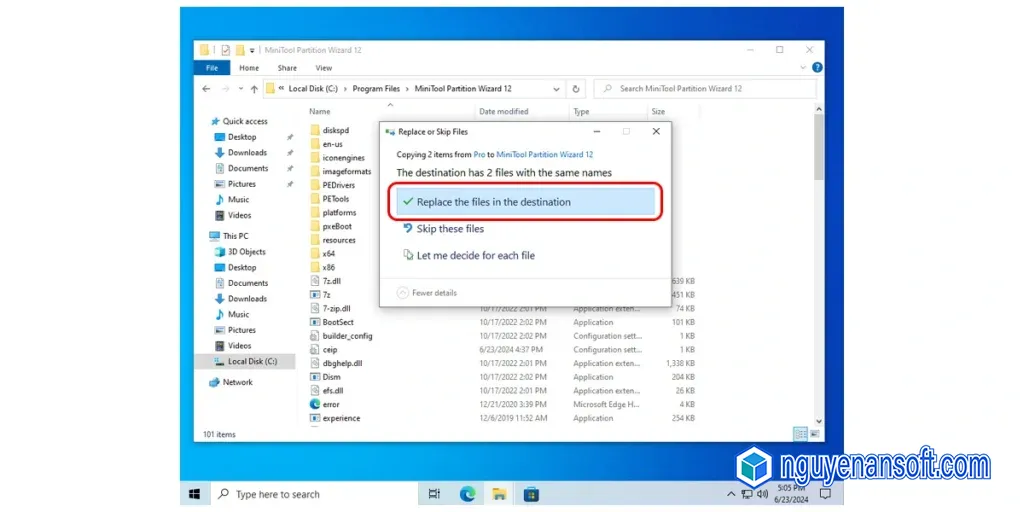1024x512 pixels.
Task: Click File Explorer icon in the taskbar
Action: pyautogui.click(x=500, y=494)
